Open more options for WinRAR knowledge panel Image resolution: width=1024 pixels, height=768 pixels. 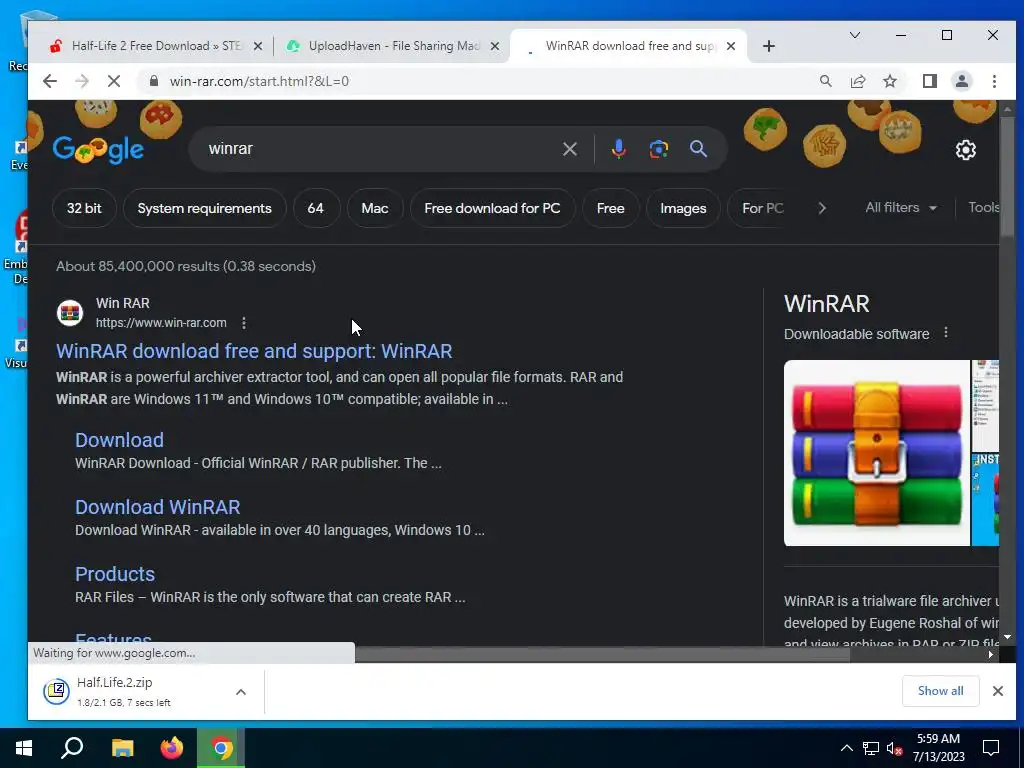(x=946, y=333)
